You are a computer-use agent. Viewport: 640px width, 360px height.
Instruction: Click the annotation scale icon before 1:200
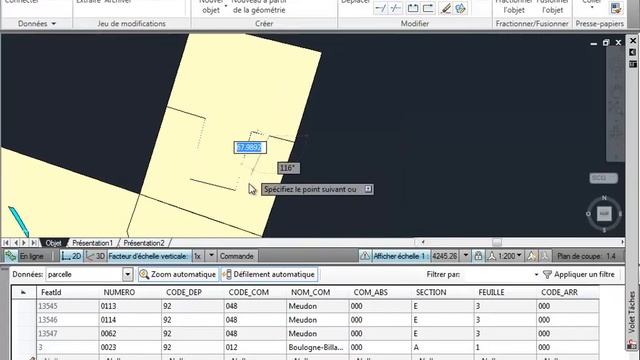tap(492, 256)
